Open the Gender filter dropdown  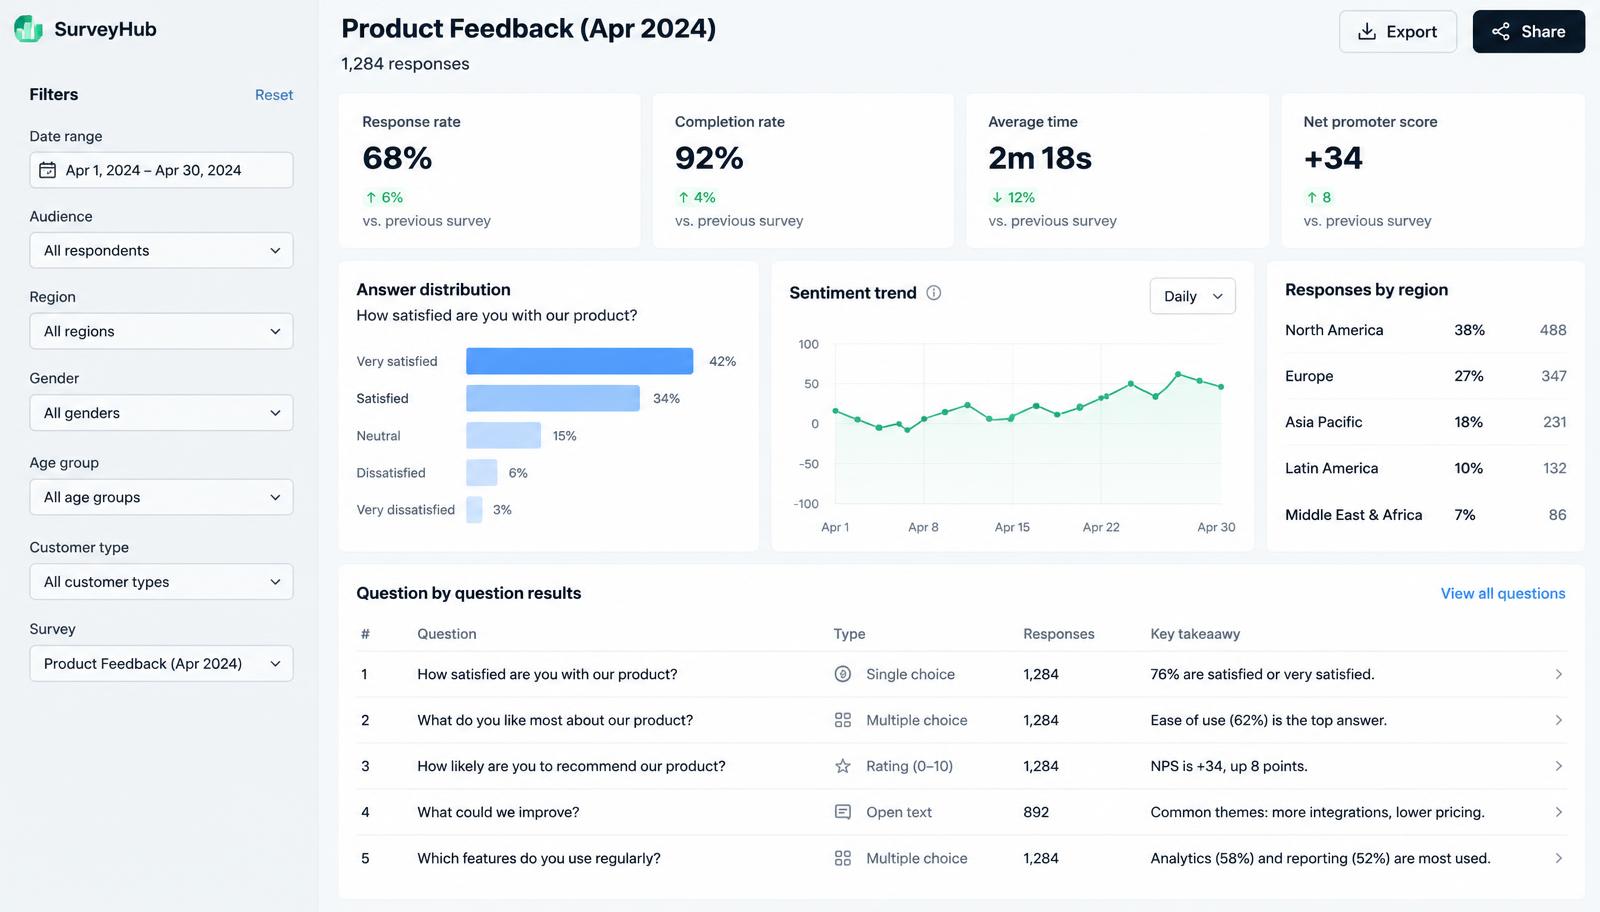[161, 413]
